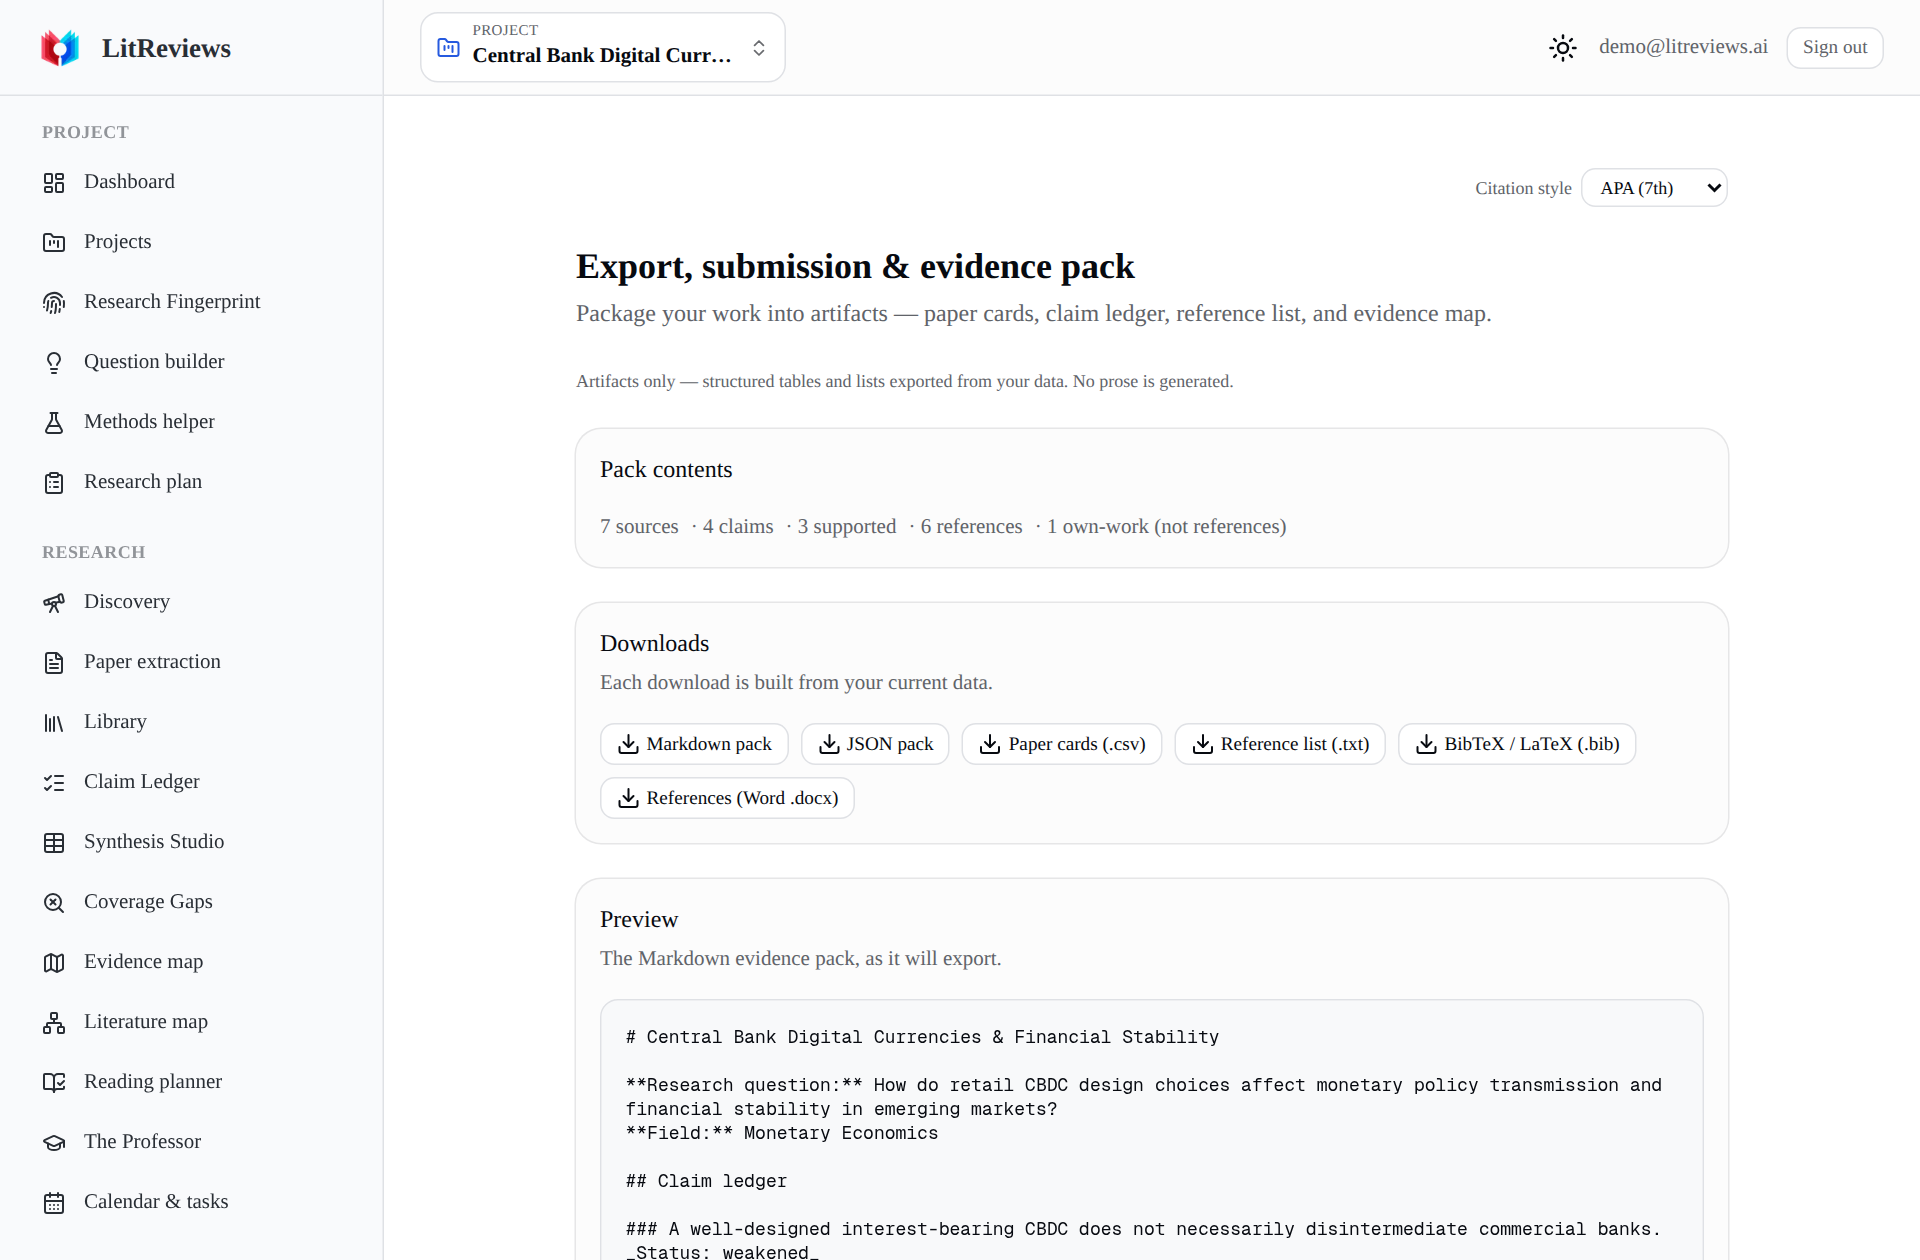Image resolution: width=1920 pixels, height=1260 pixels.
Task: Click the LitReviews logo icon
Action: tap(60, 48)
